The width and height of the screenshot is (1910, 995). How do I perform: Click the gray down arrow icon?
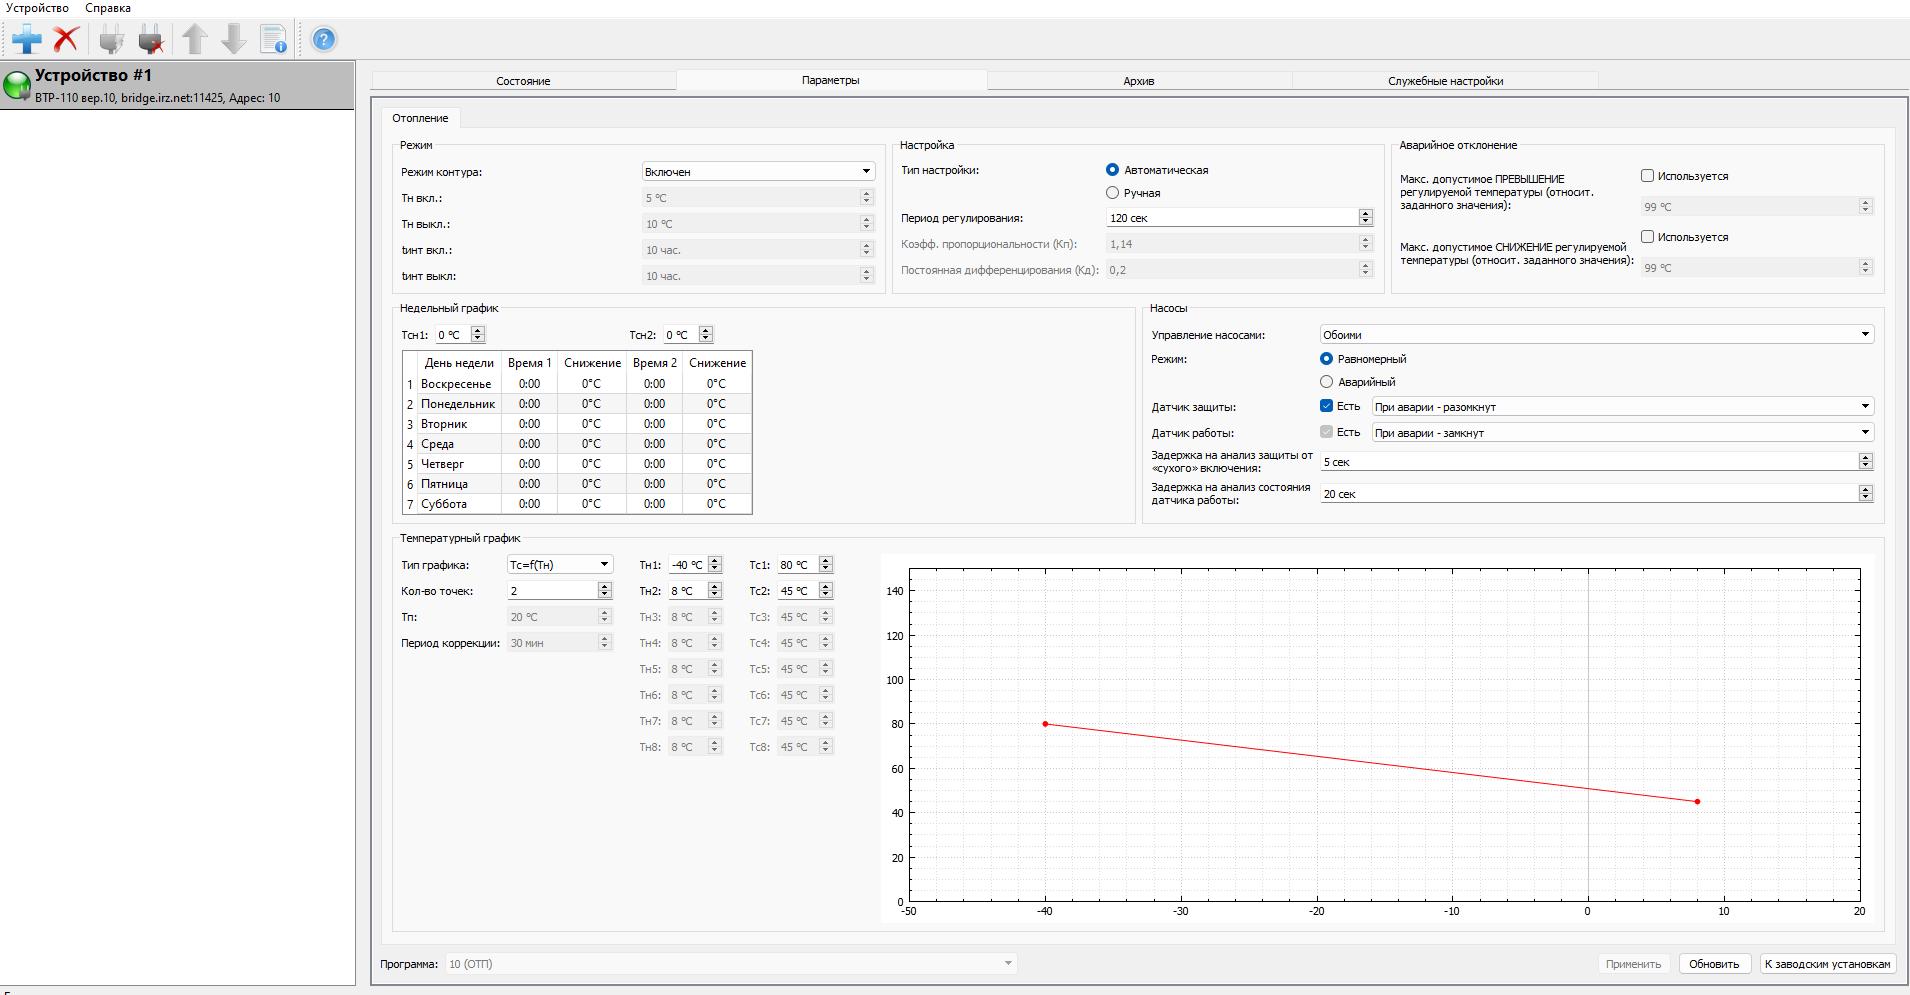pyautogui.click(x=233, y=39)
